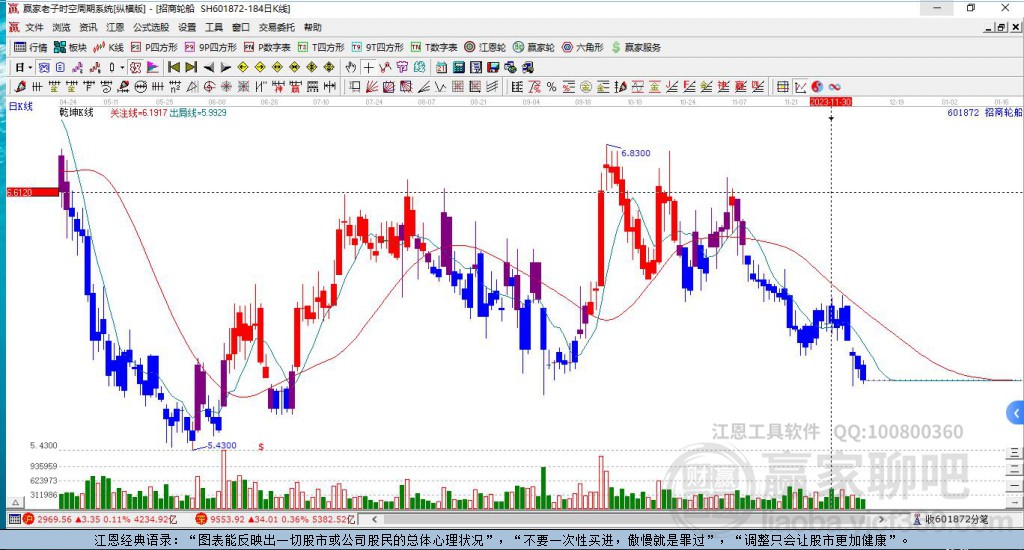
Task: Open the 江恩轮 tool
Action: point(485,47)
